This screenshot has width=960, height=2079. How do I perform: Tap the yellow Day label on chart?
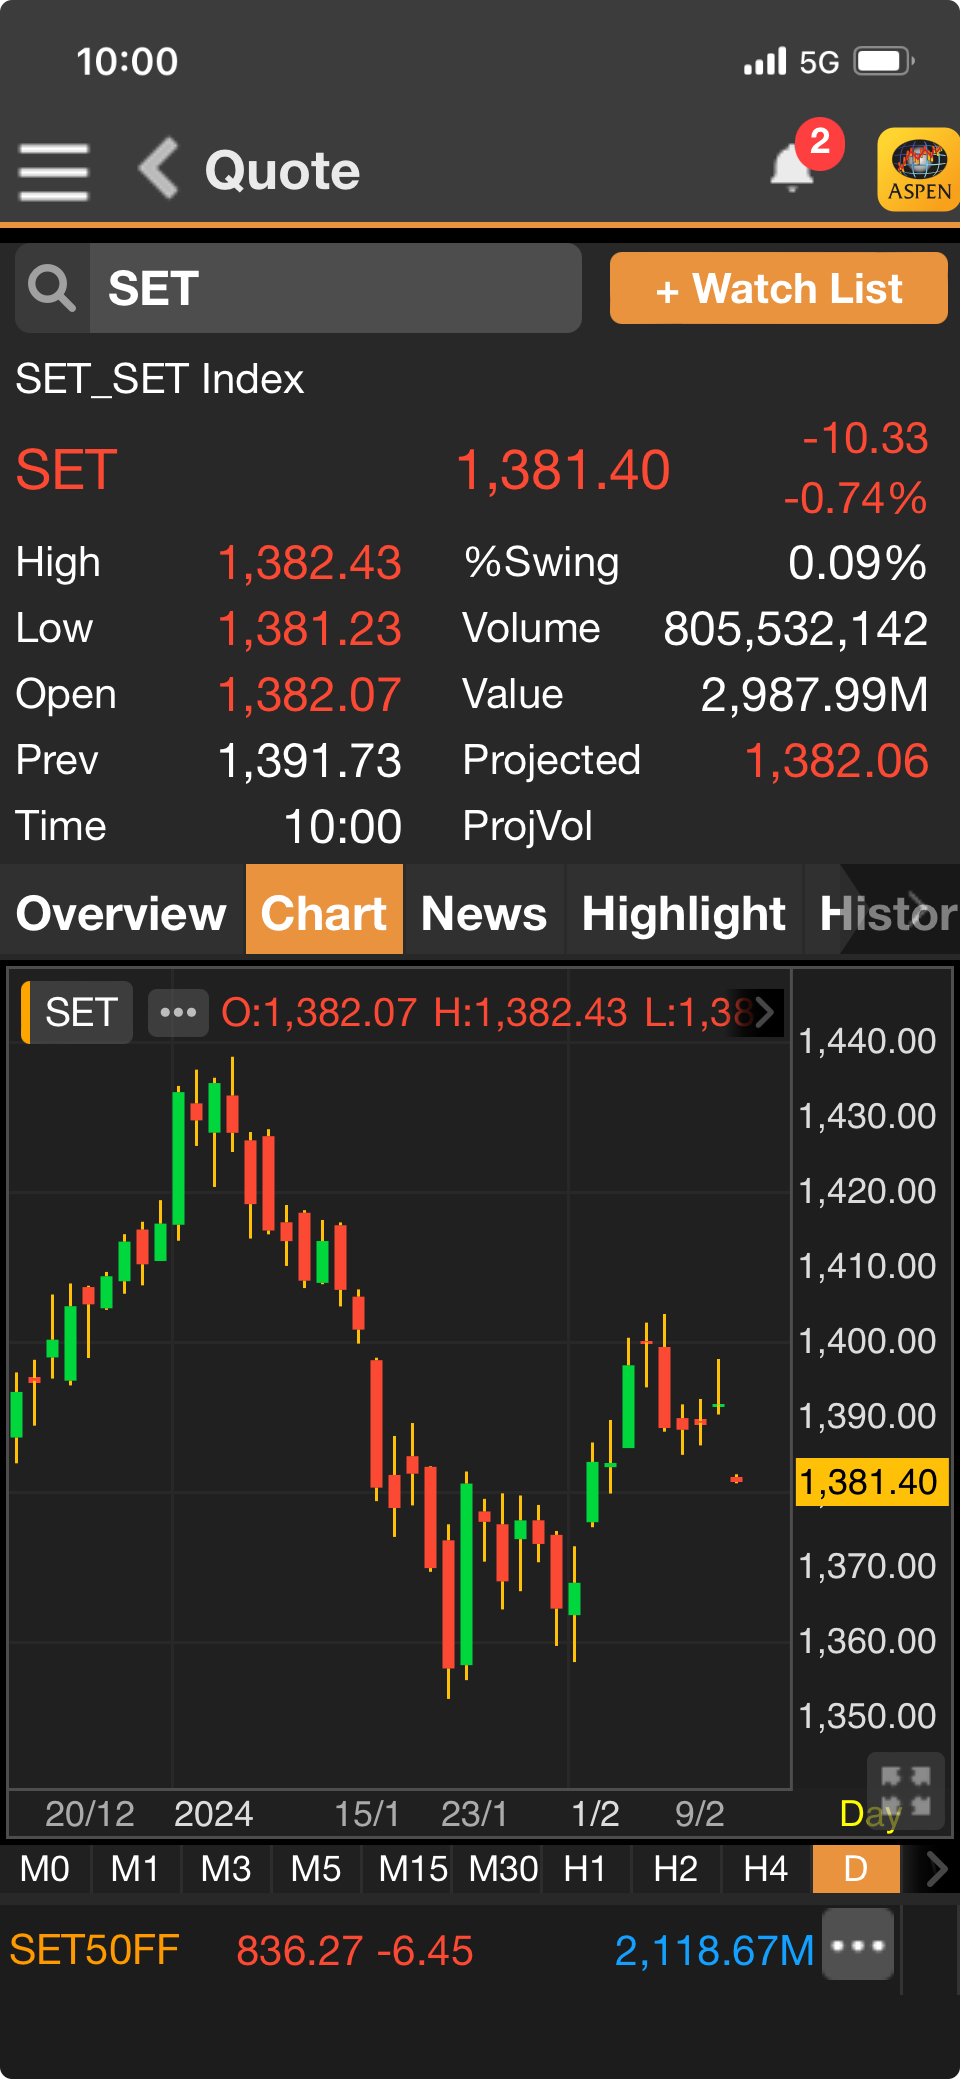point(870,1813)
